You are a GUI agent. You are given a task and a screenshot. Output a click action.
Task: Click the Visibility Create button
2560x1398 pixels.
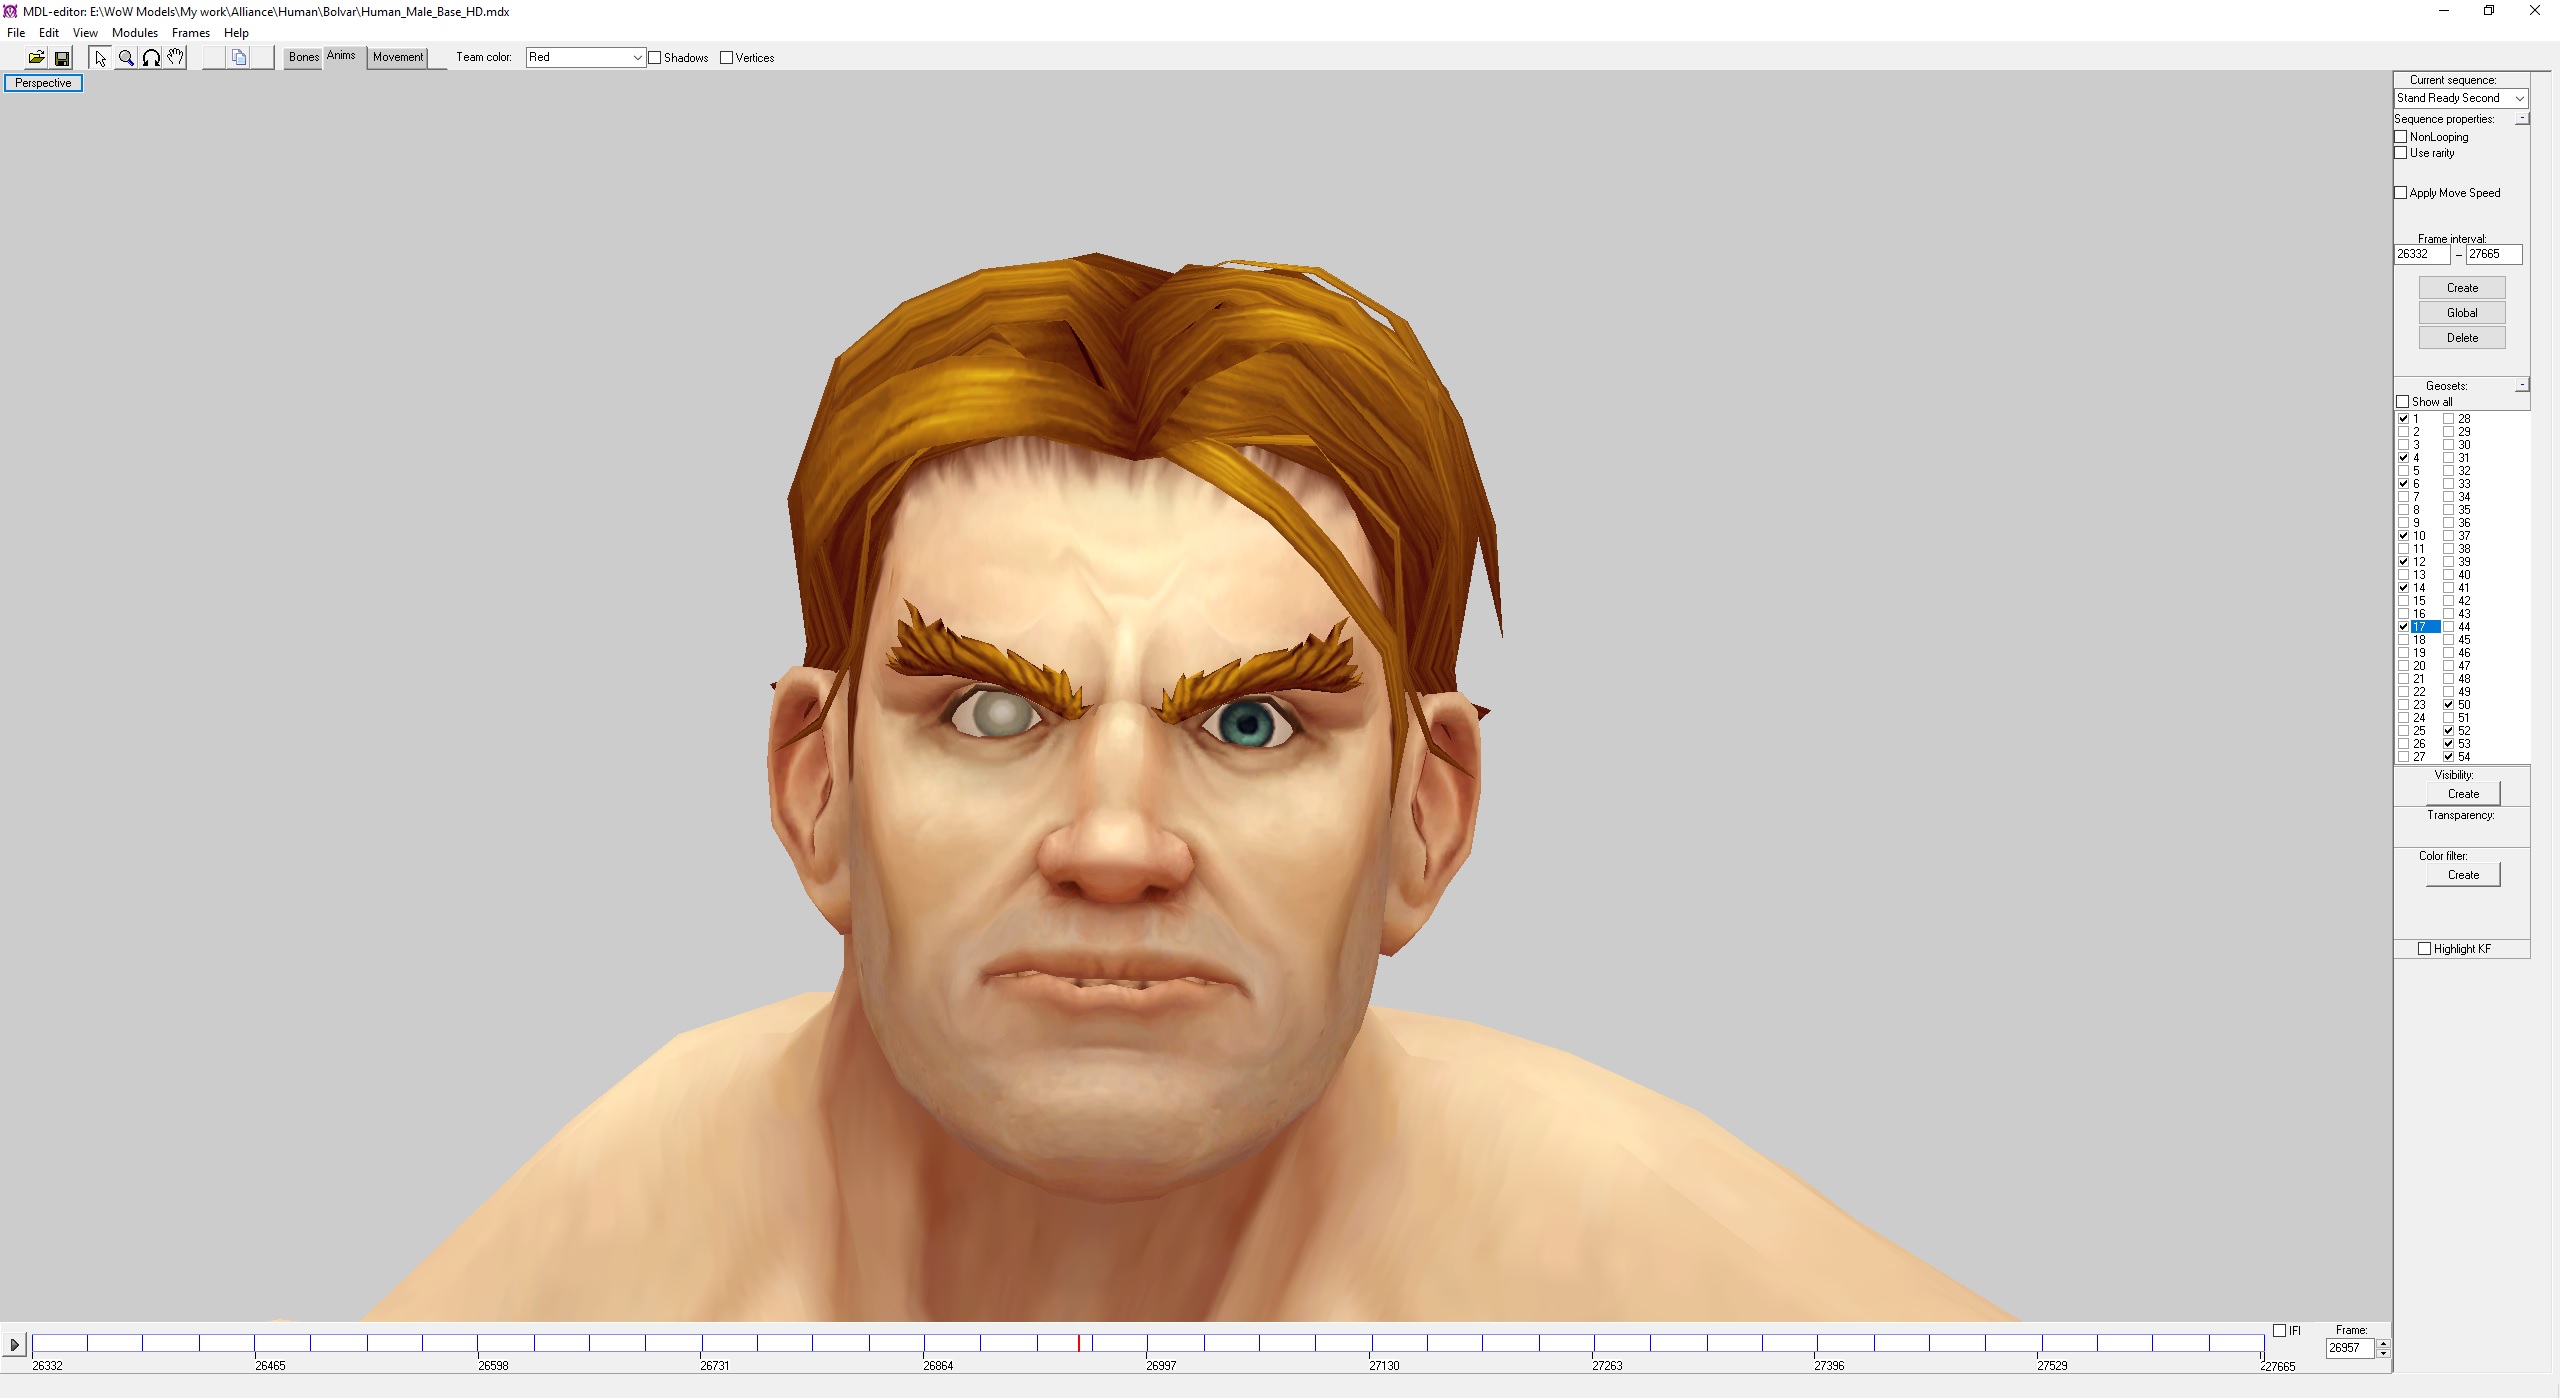click(2463, 794)
